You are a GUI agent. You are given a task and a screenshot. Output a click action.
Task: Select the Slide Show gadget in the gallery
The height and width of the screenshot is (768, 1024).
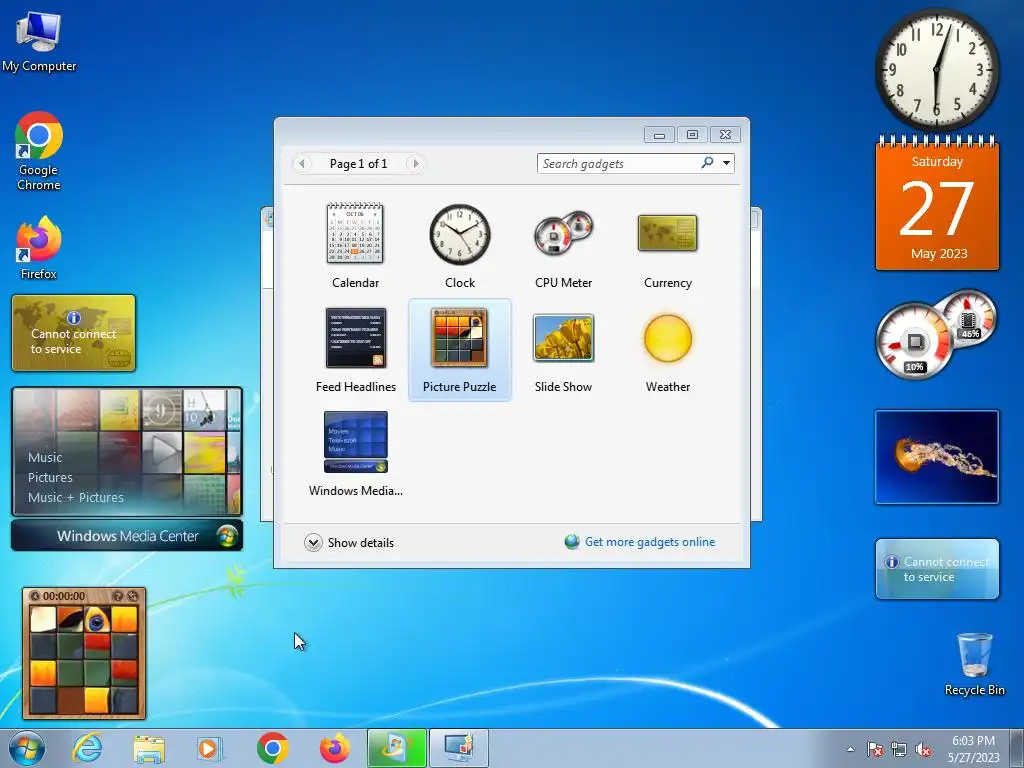tap(564, 349)
